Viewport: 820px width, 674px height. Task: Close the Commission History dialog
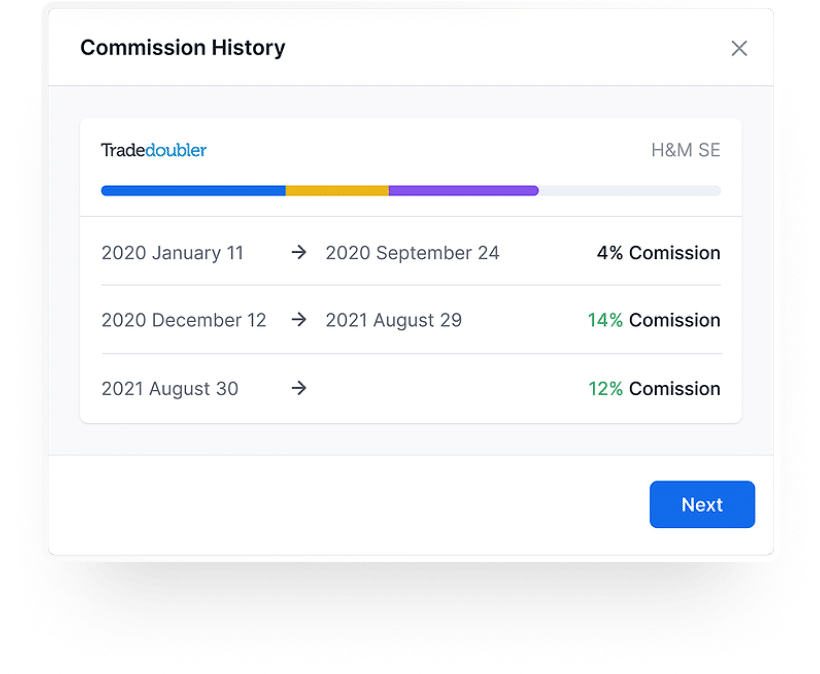click(739, 48)
